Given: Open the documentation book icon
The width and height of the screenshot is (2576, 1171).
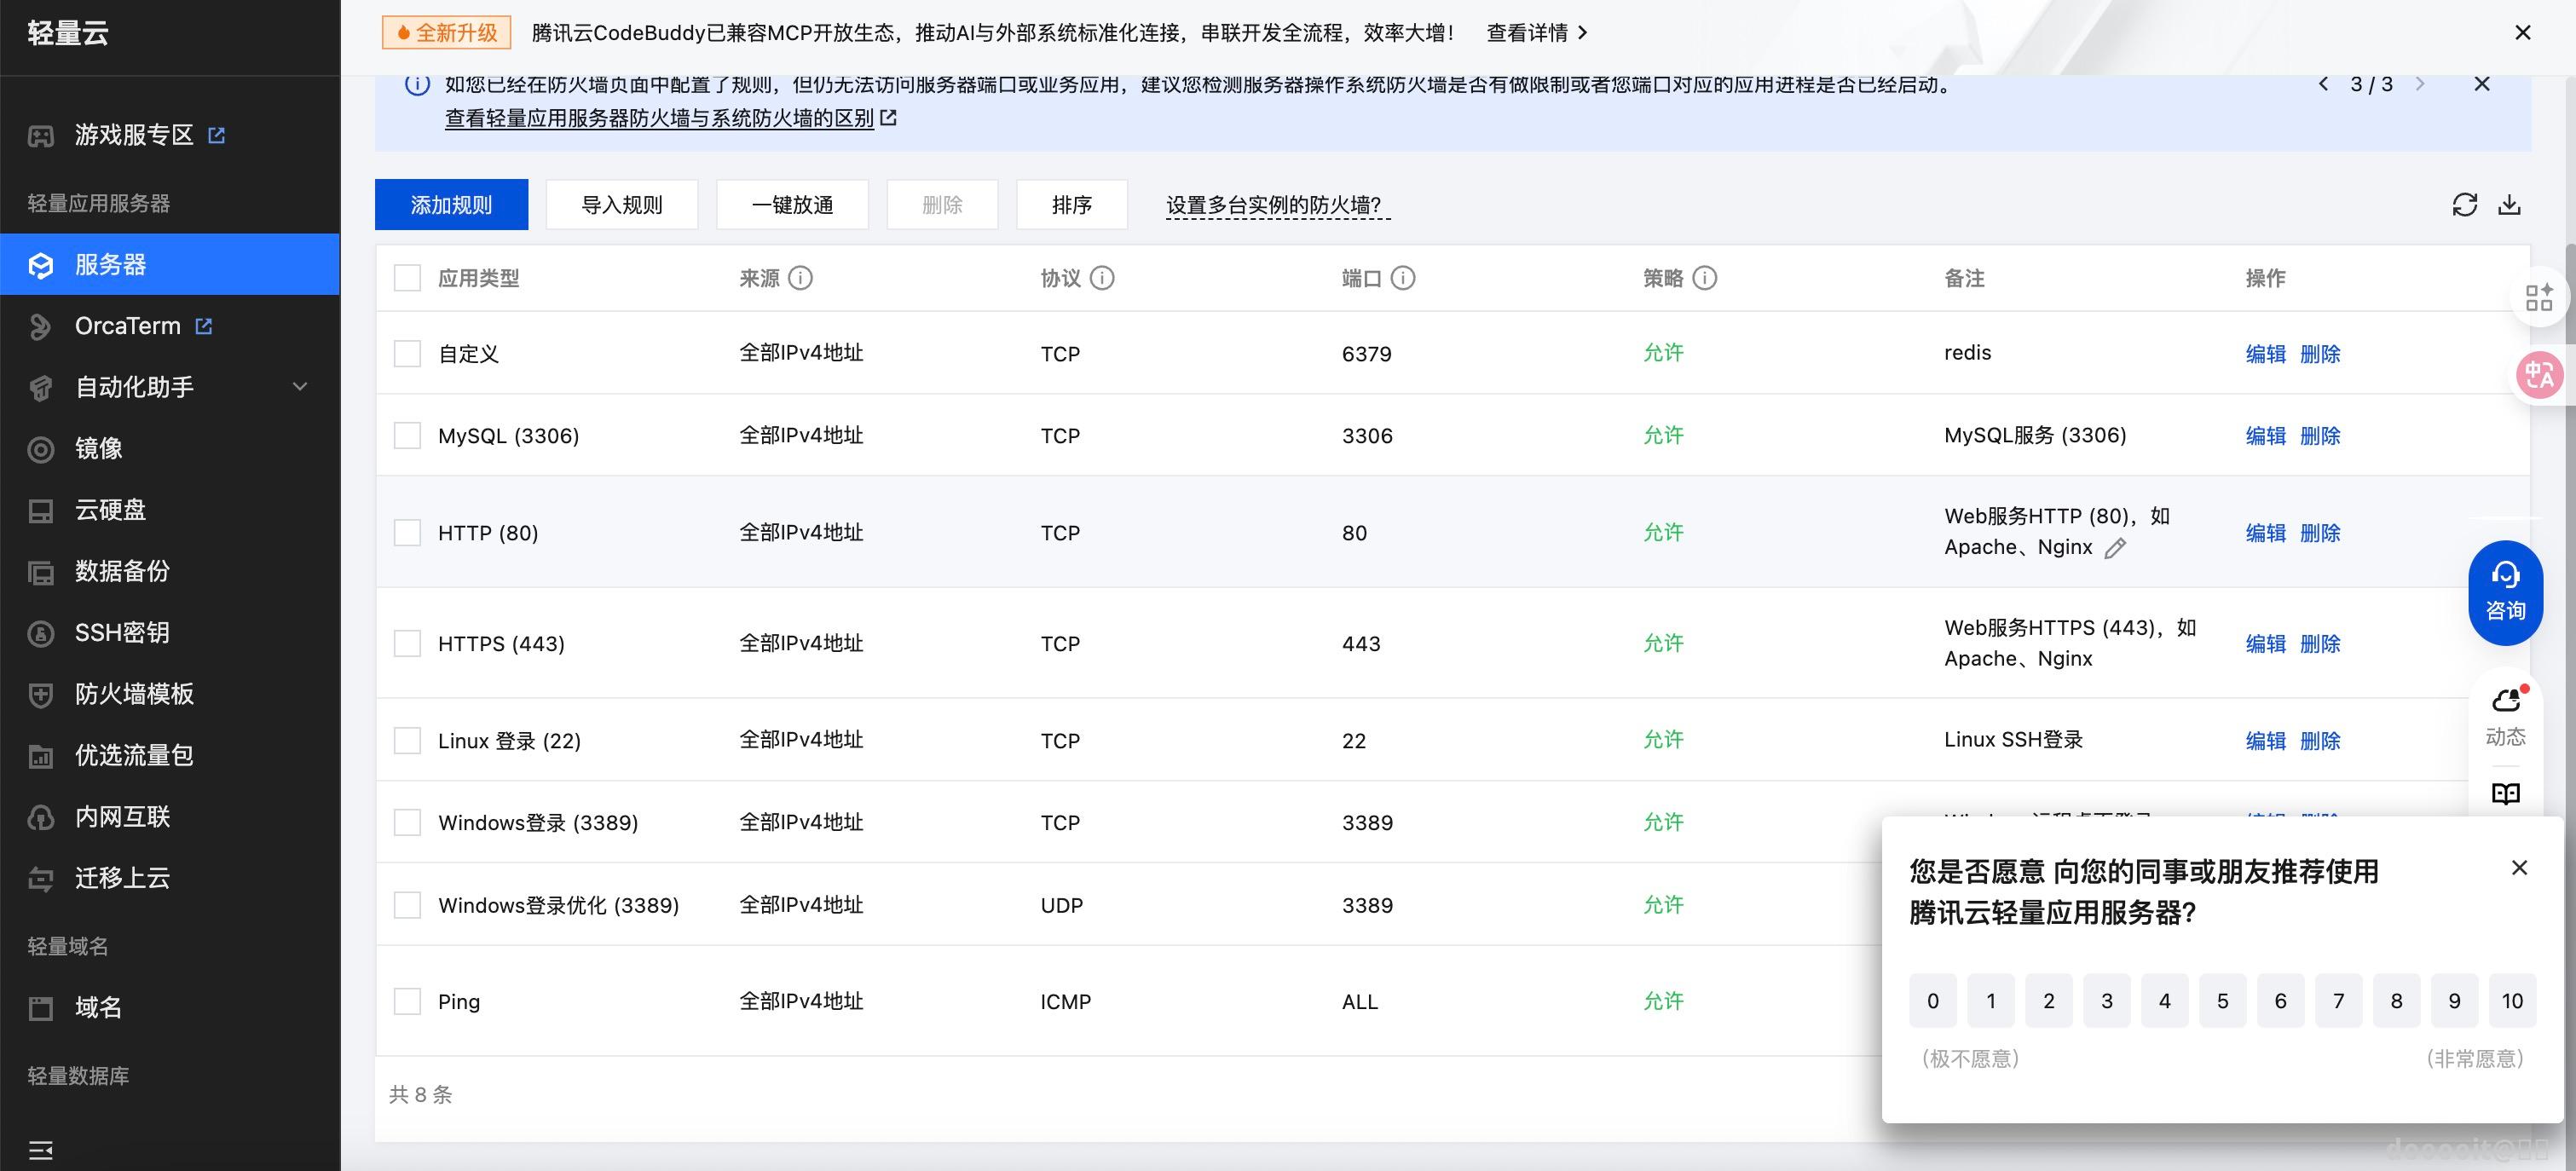Looking at the screenshot, I should point(2508,793).
